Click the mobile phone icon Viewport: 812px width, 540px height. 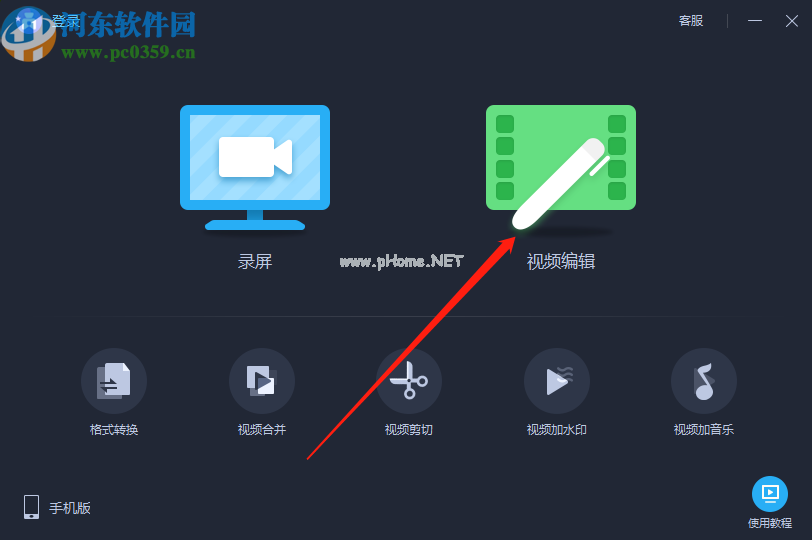[x=32, y=507]
